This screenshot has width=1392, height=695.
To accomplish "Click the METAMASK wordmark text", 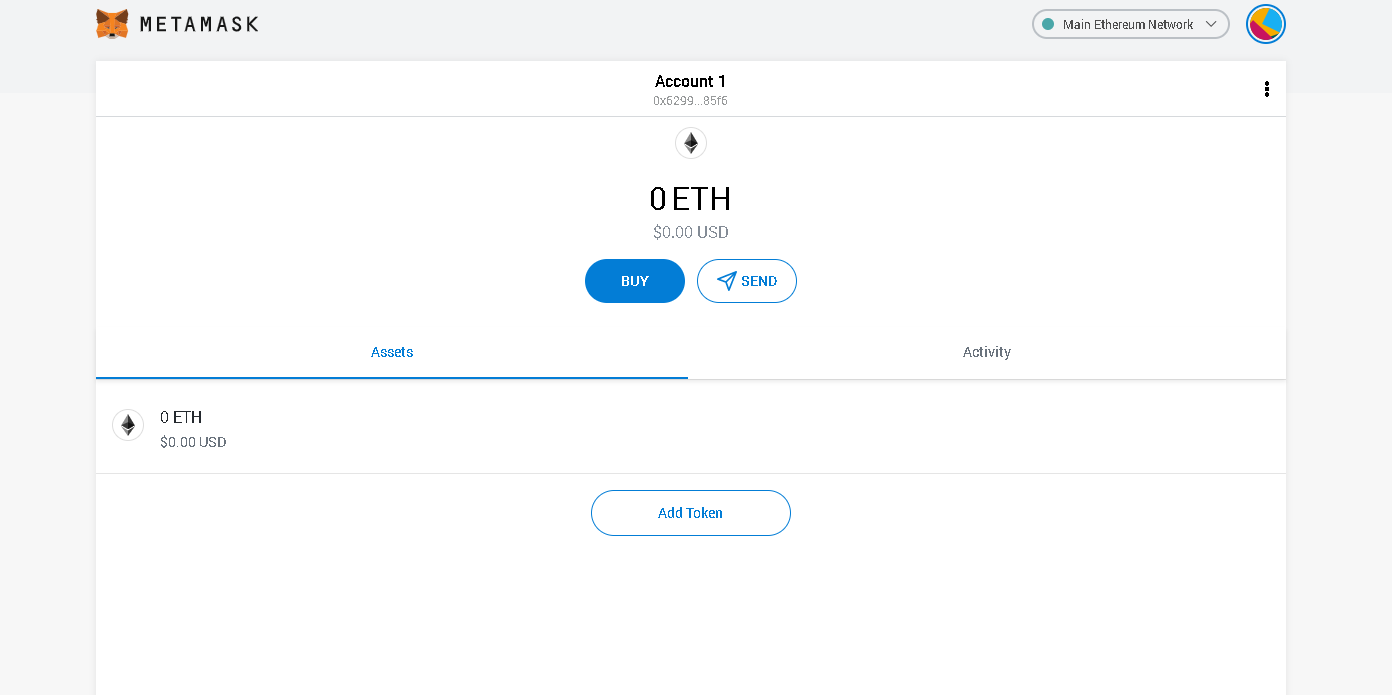I will coord(199,24).
